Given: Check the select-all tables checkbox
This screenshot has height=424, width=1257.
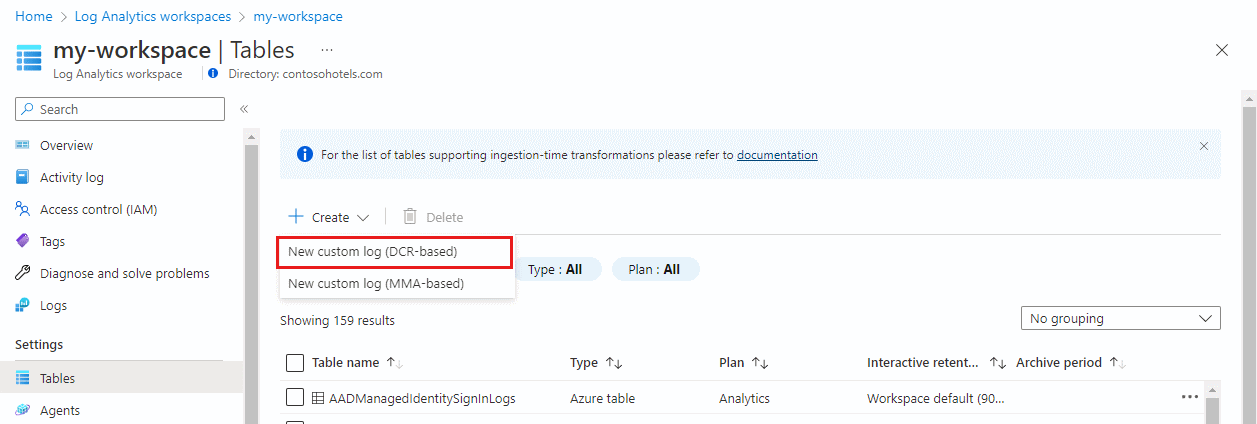Looking at the screenshot, I should click(295, 362).
